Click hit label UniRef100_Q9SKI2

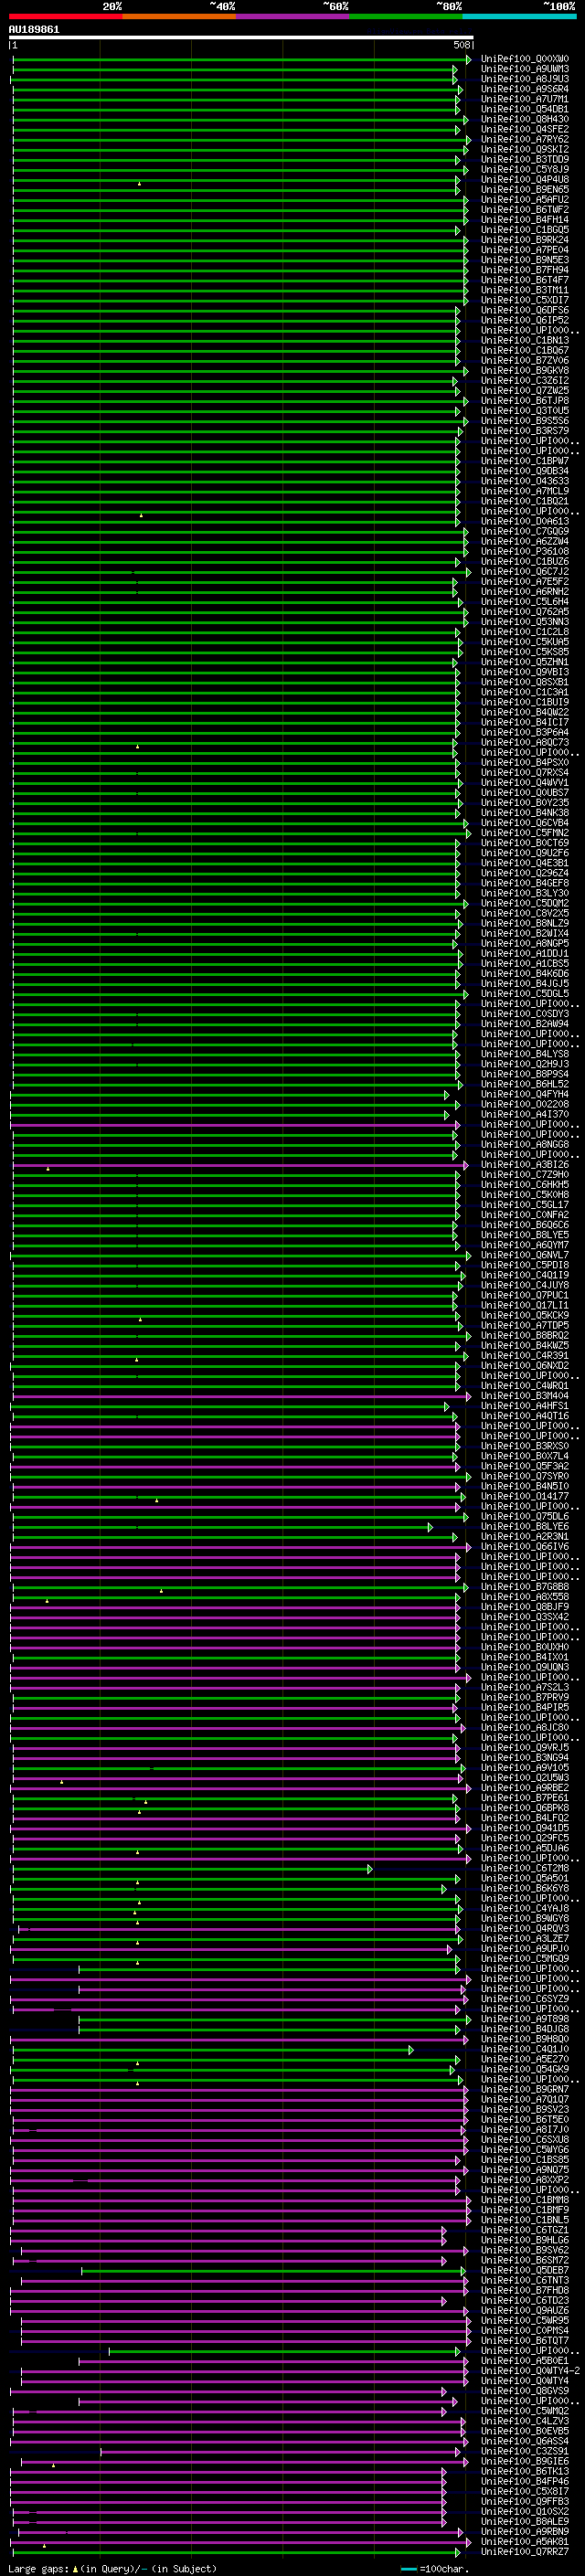coord(525,149)
